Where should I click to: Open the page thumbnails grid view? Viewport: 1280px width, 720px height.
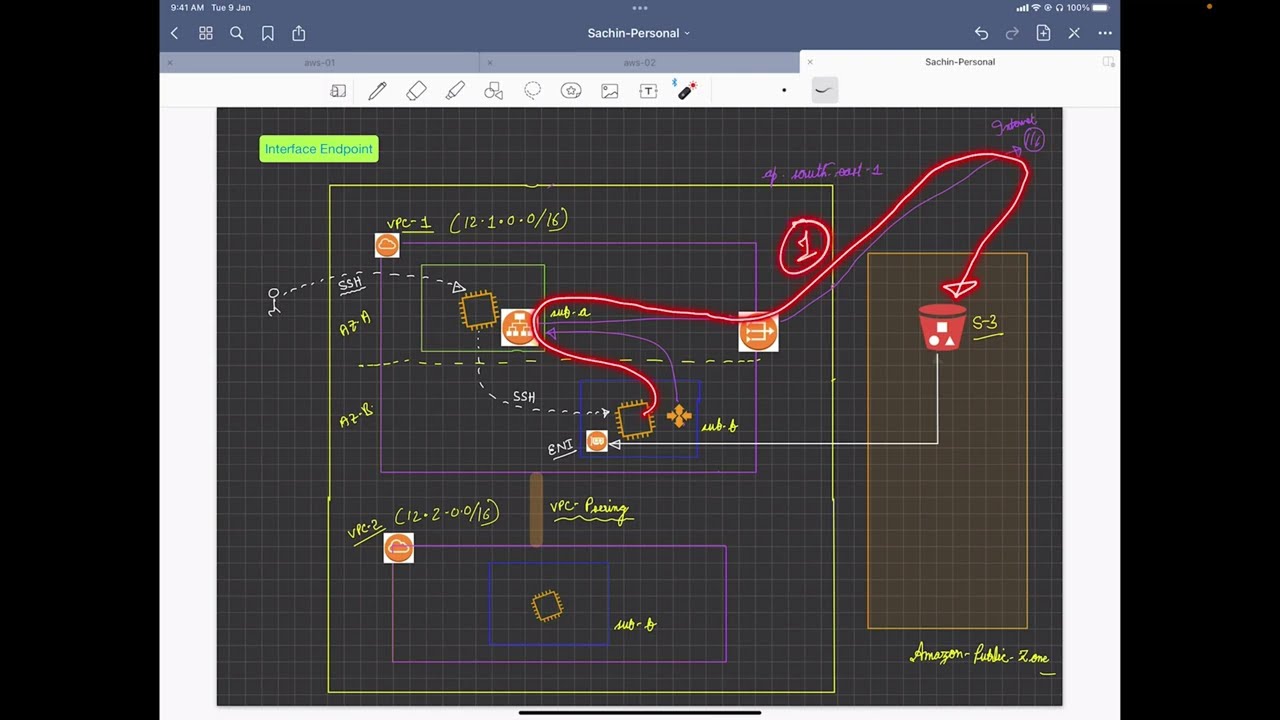click(x=206, y=33)
